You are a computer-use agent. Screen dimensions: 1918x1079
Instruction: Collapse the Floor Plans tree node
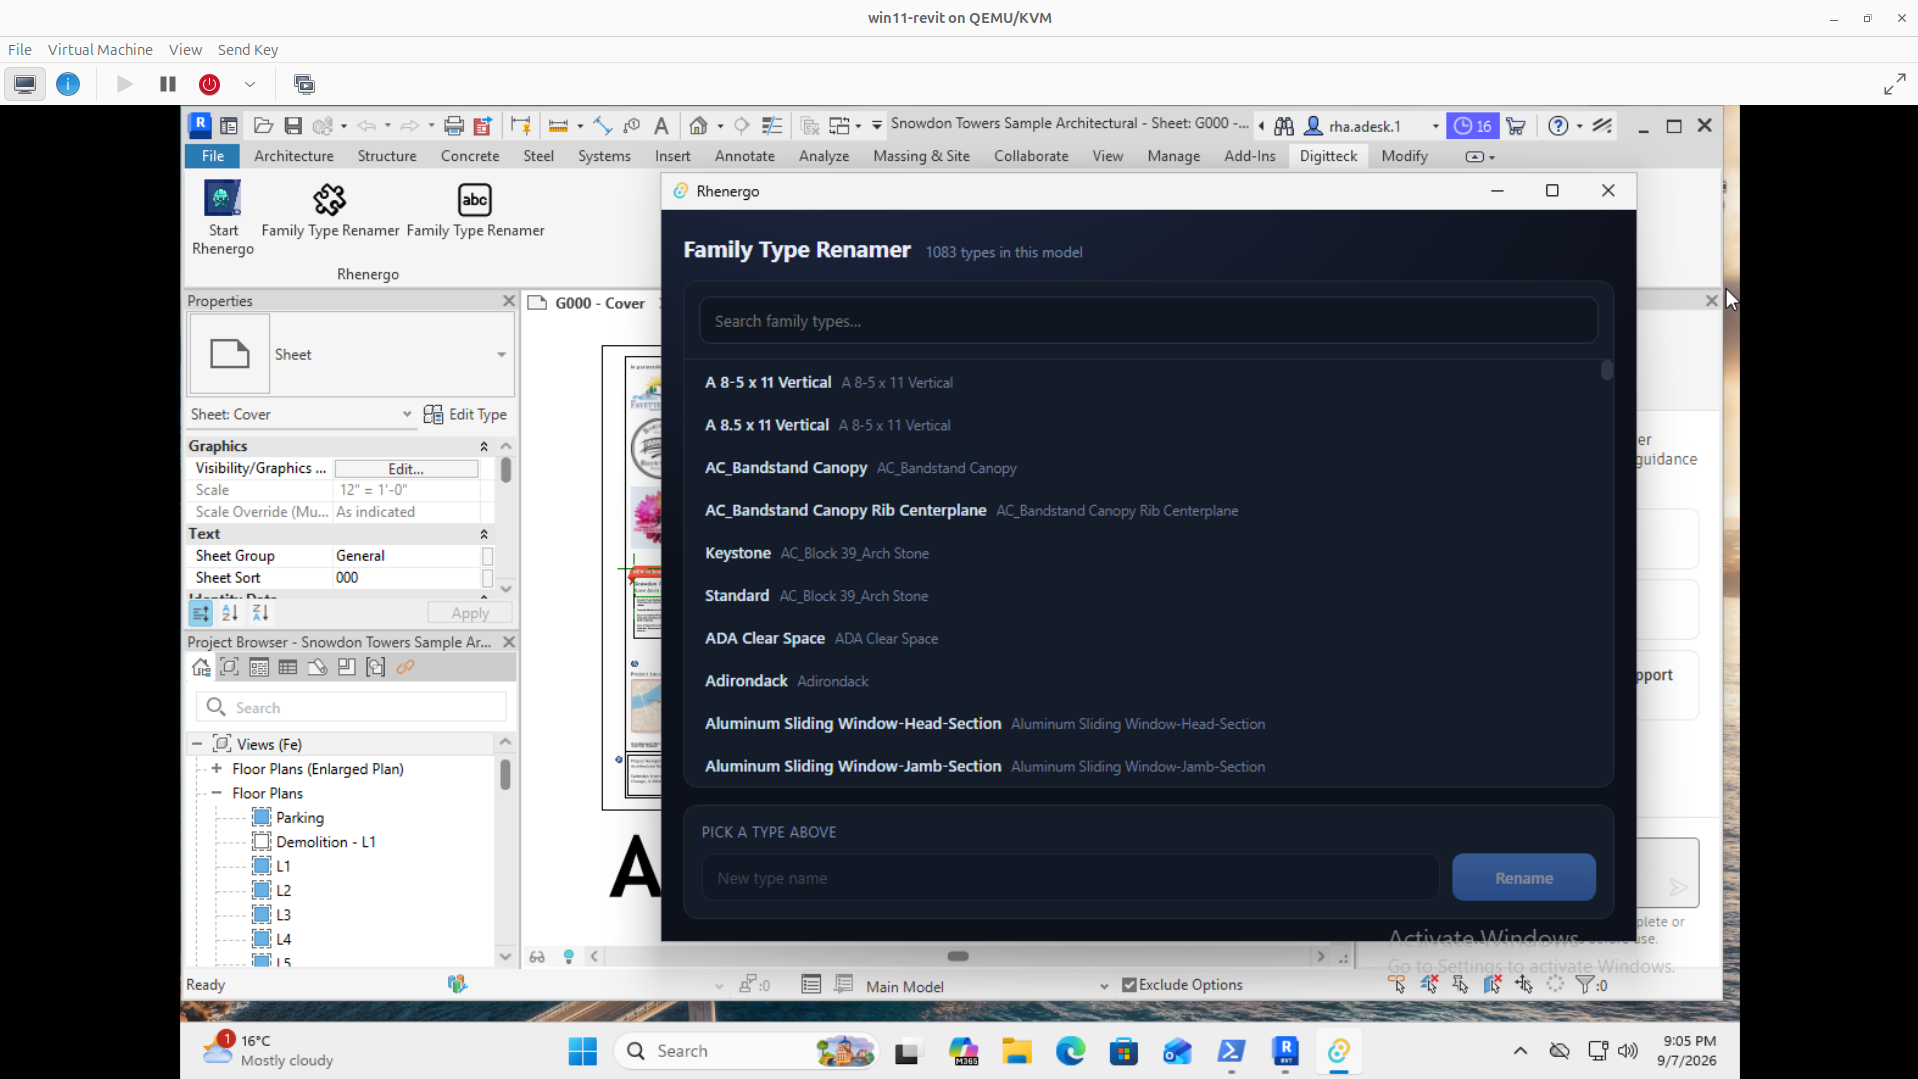coord(216,793)
